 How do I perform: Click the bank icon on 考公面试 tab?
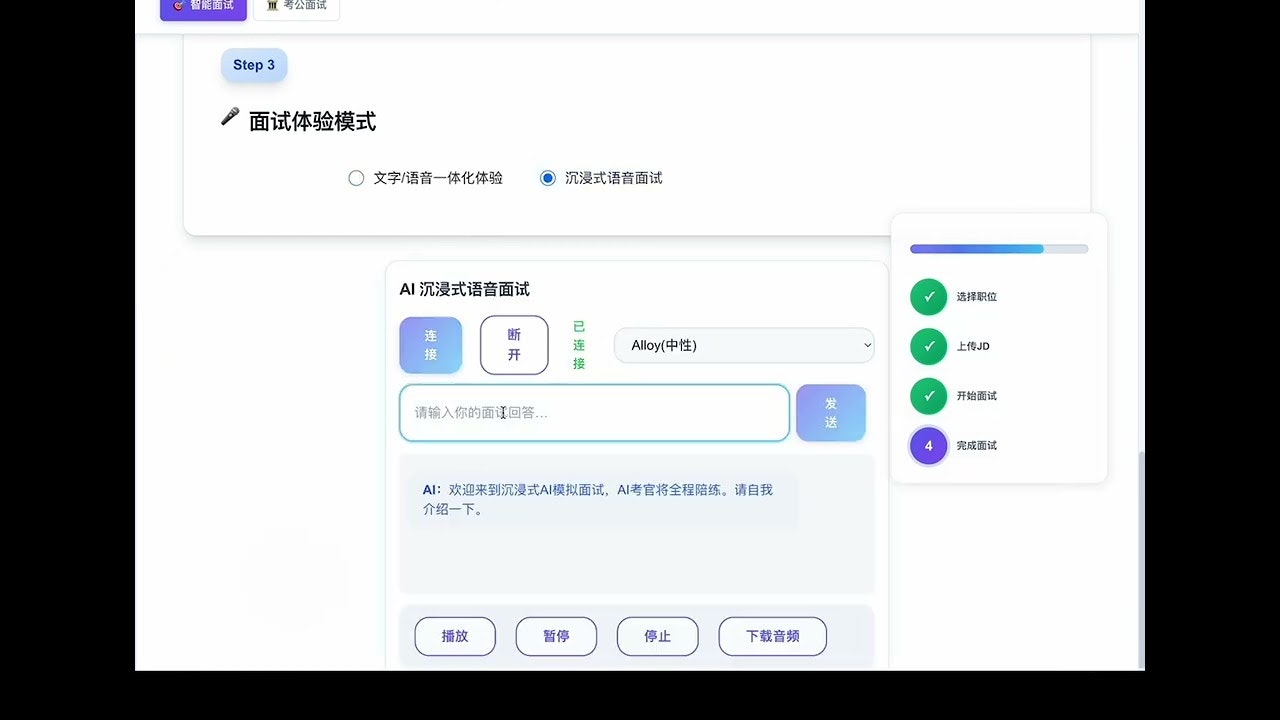270,5
